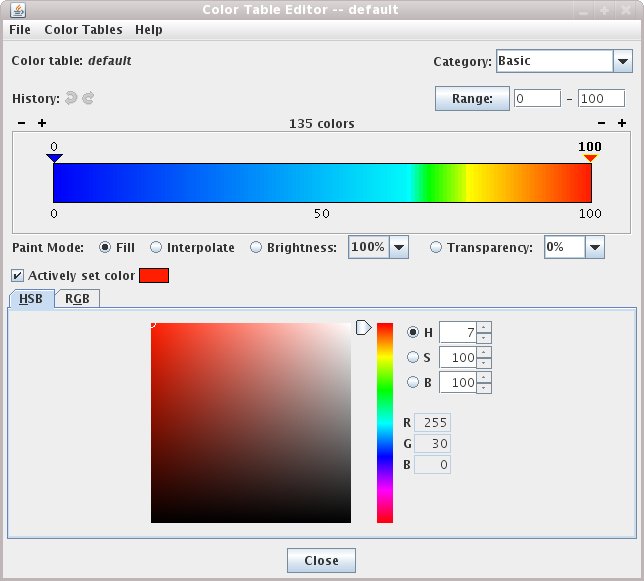
Task: Click the left plus icon above color bar
Action: [42, 123]
